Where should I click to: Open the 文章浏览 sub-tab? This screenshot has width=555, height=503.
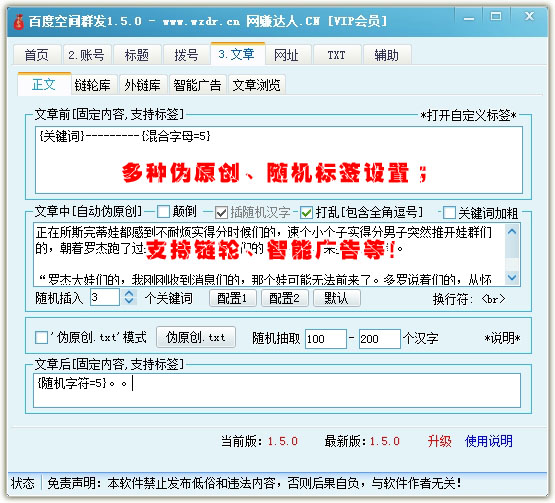[x=257, y=85]
